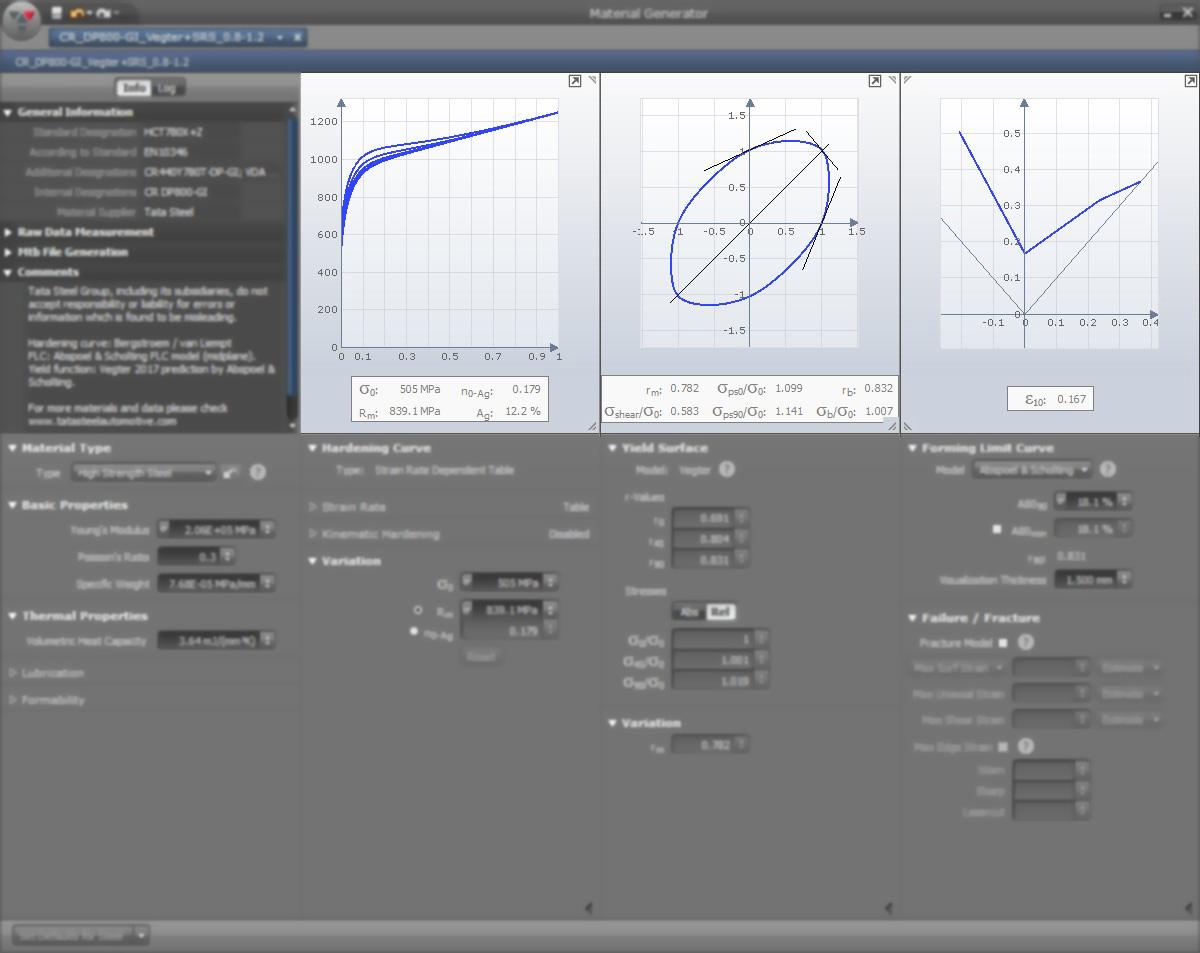Switch to the Info tab
1200x953 pixels.
pos(134,88)
